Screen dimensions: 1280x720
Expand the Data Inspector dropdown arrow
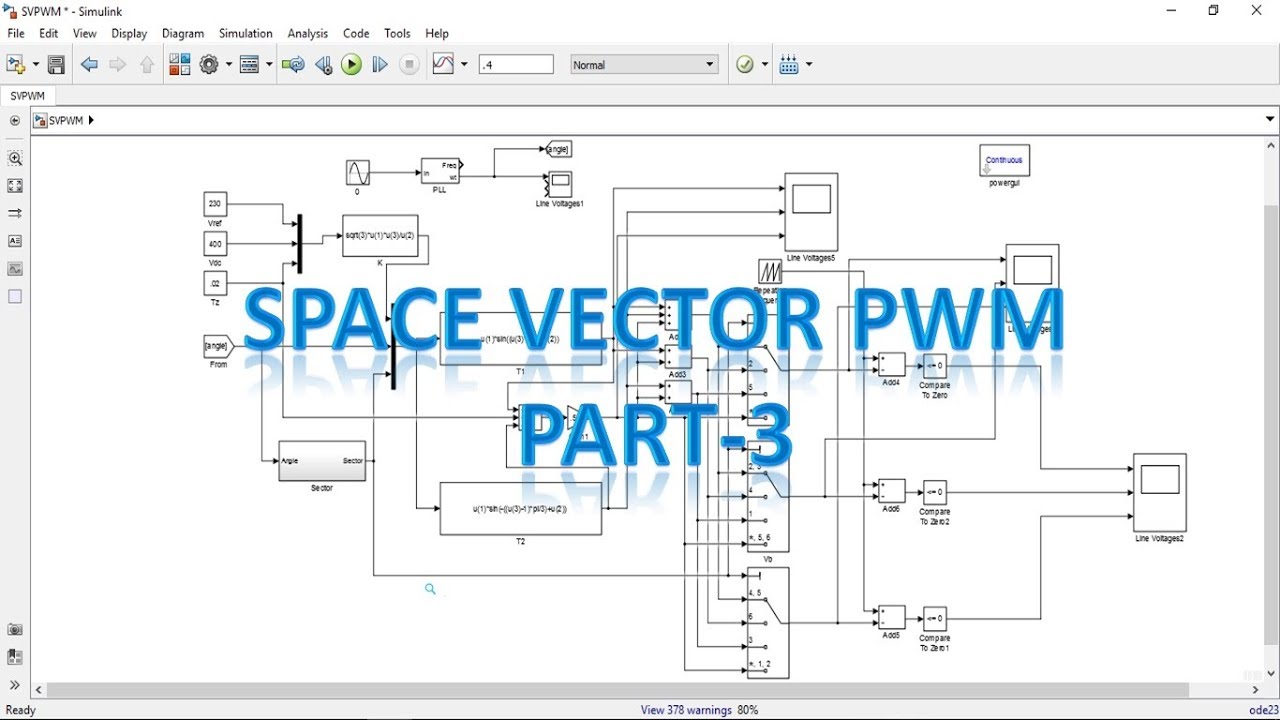click(463, 65)
